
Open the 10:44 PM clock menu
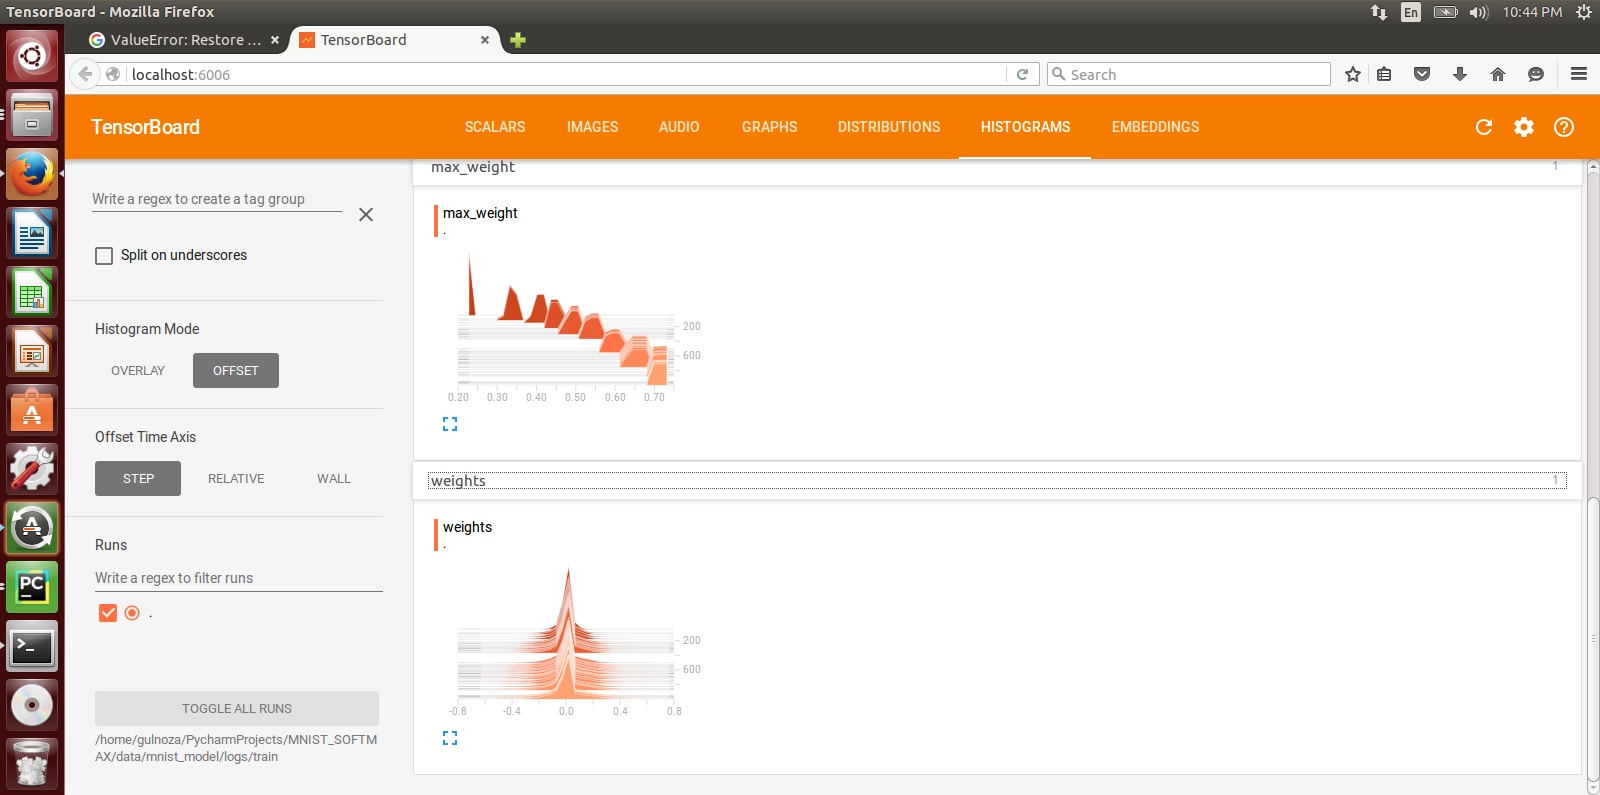point(1532,12)
